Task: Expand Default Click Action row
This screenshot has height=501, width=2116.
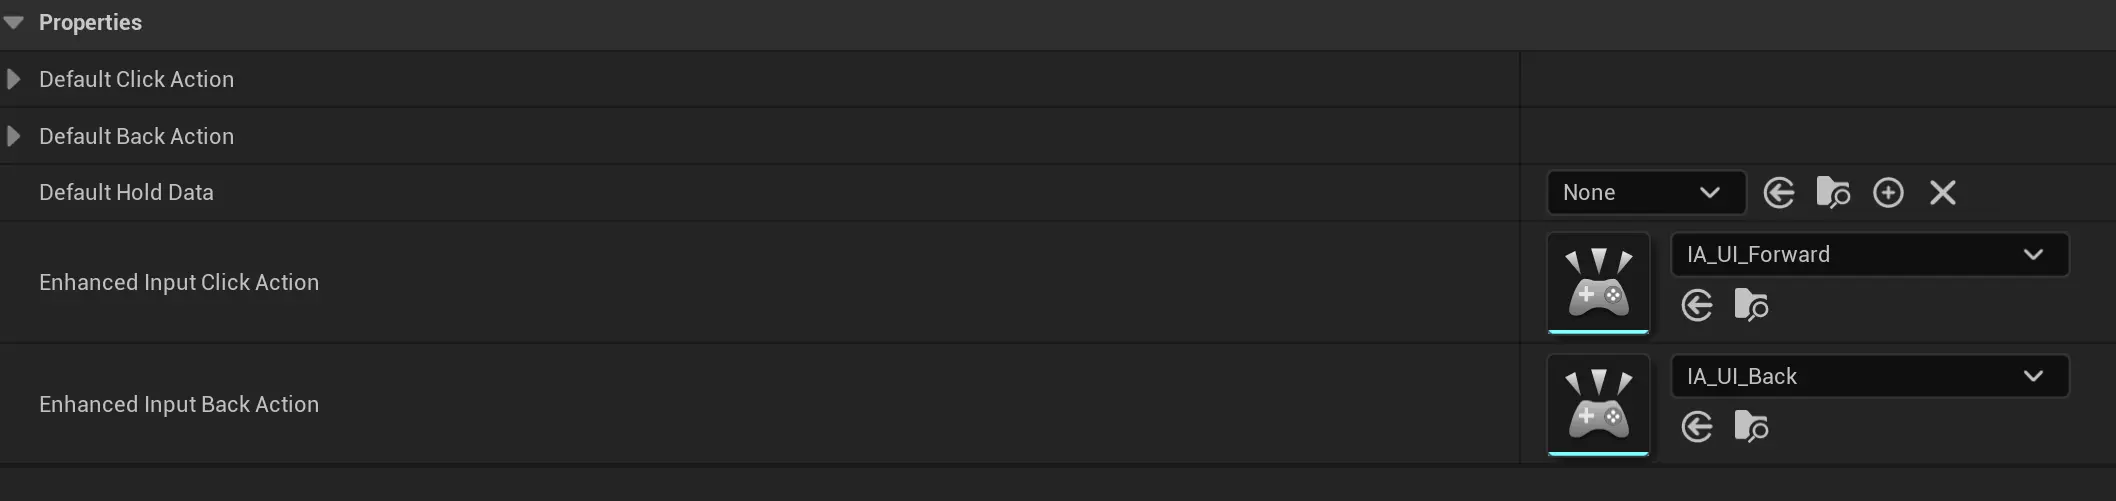Action: point(14,79)
